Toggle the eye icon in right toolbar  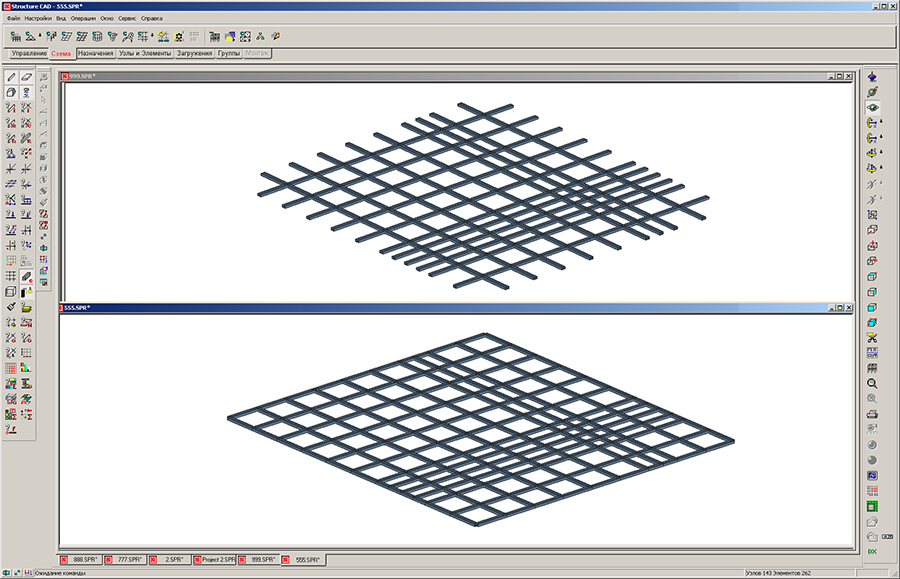[x=872, y=107]
